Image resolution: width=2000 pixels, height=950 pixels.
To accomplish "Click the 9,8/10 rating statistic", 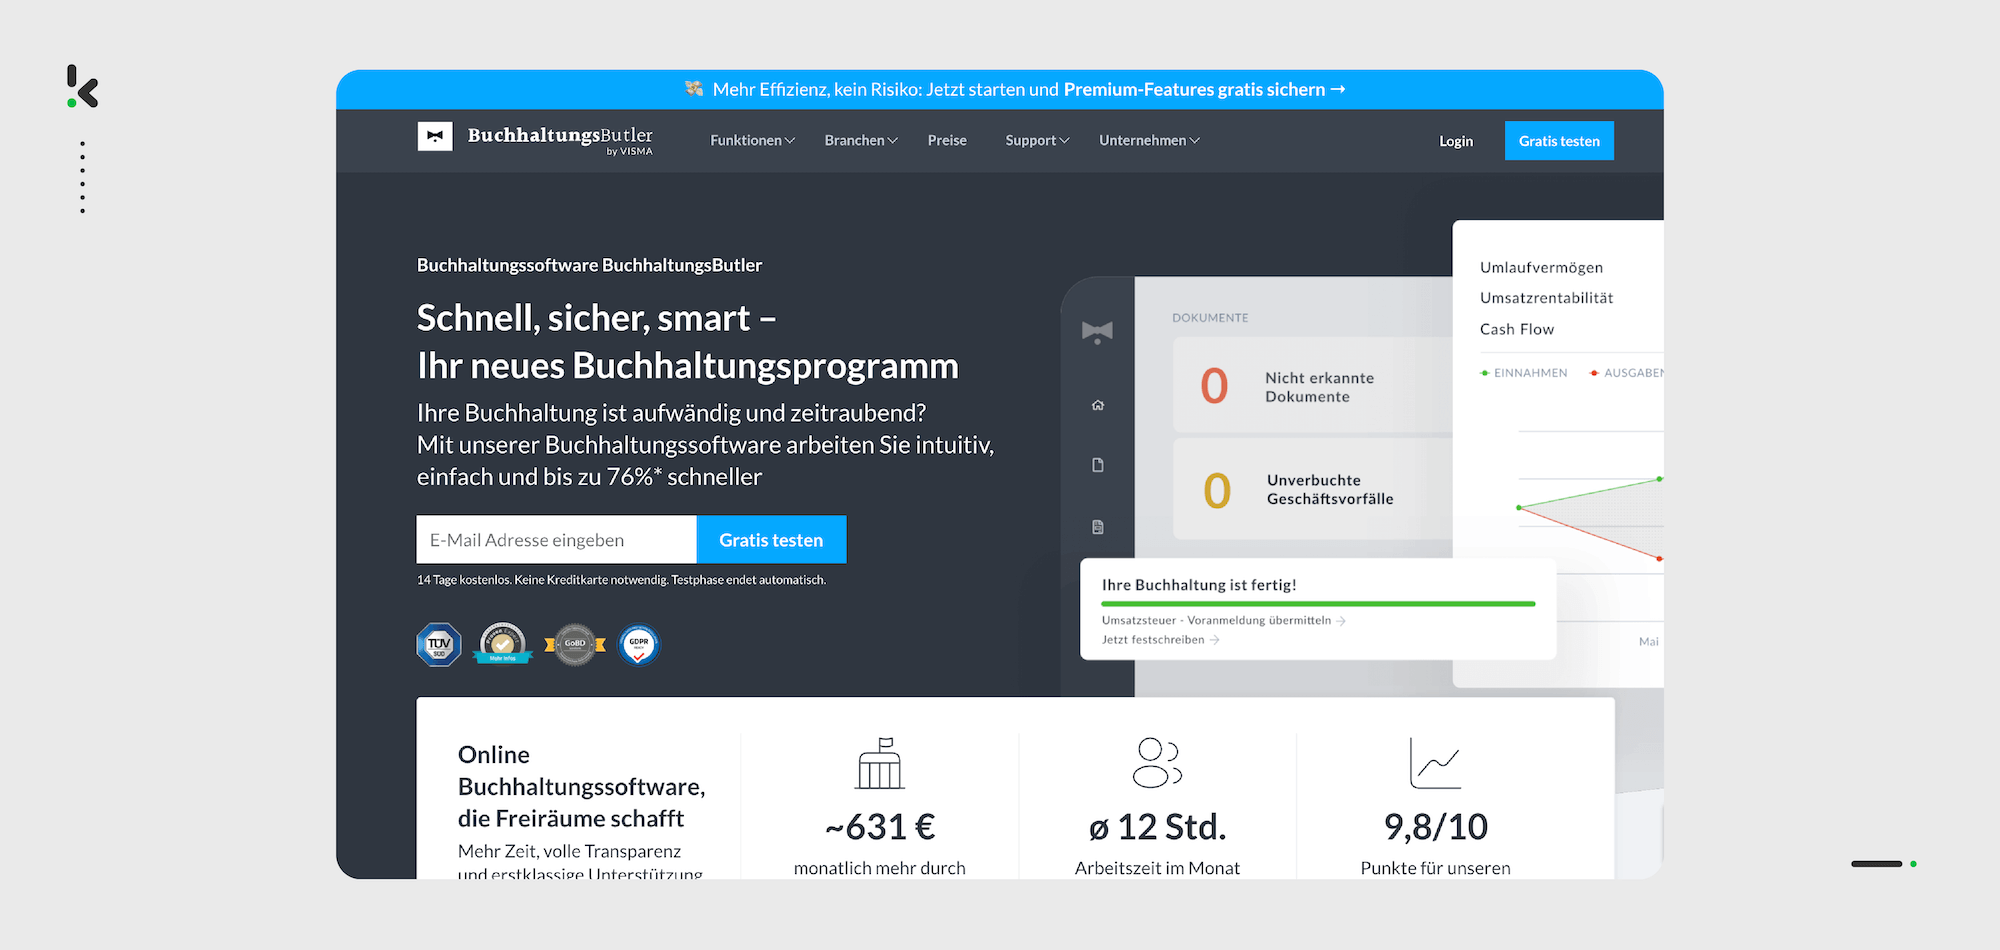I will click(1435, 827).
